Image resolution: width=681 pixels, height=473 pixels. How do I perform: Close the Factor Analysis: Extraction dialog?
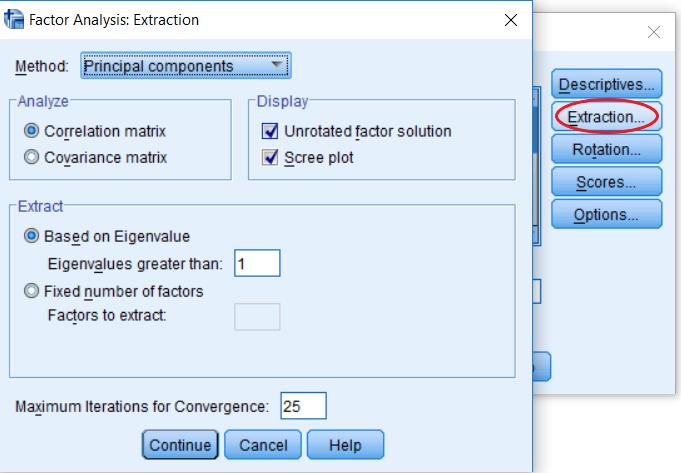(511, 20)
